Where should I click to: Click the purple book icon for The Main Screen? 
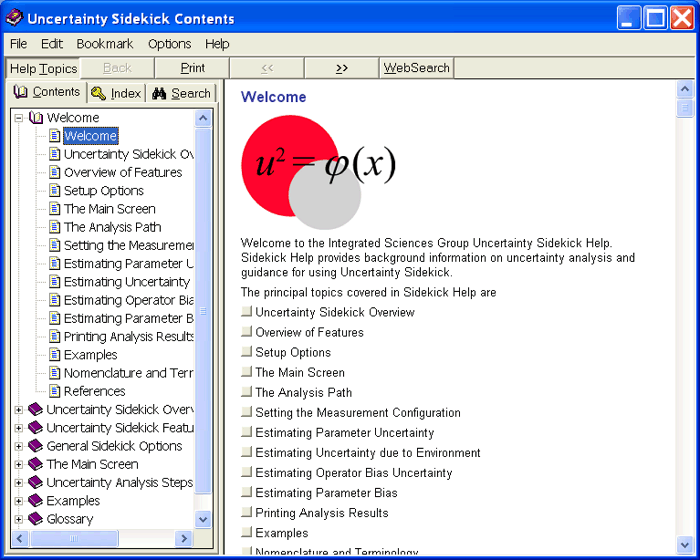pos(35,464)
